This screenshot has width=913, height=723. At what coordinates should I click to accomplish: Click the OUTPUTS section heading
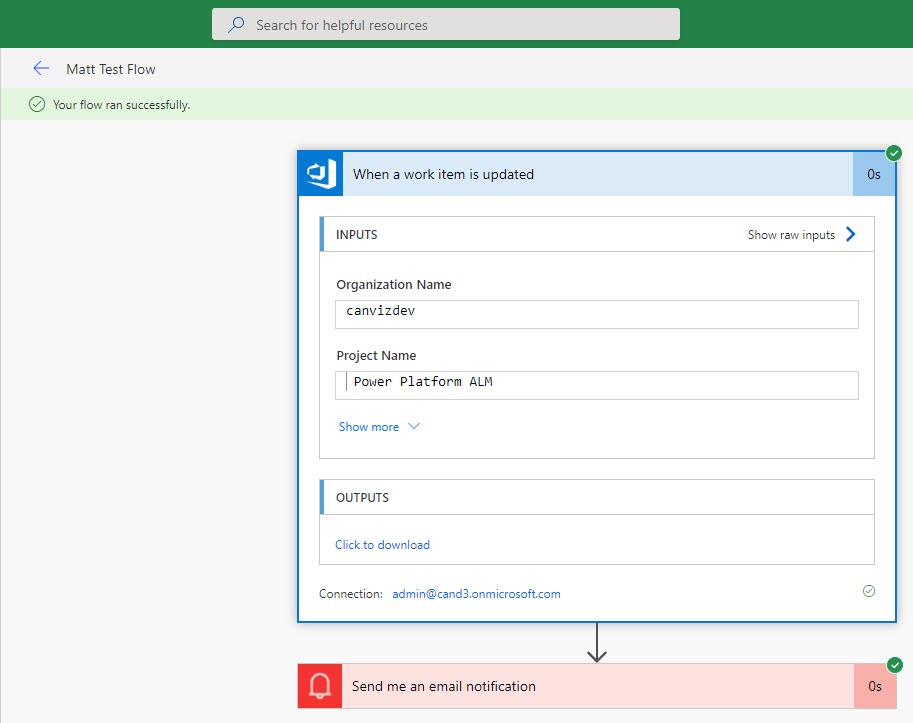362,498
